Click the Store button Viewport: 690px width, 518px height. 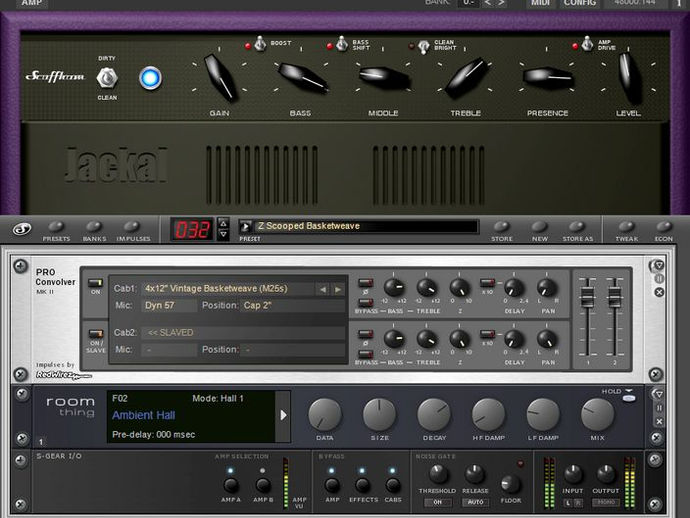pyautogui.click(x=502, y=227)
